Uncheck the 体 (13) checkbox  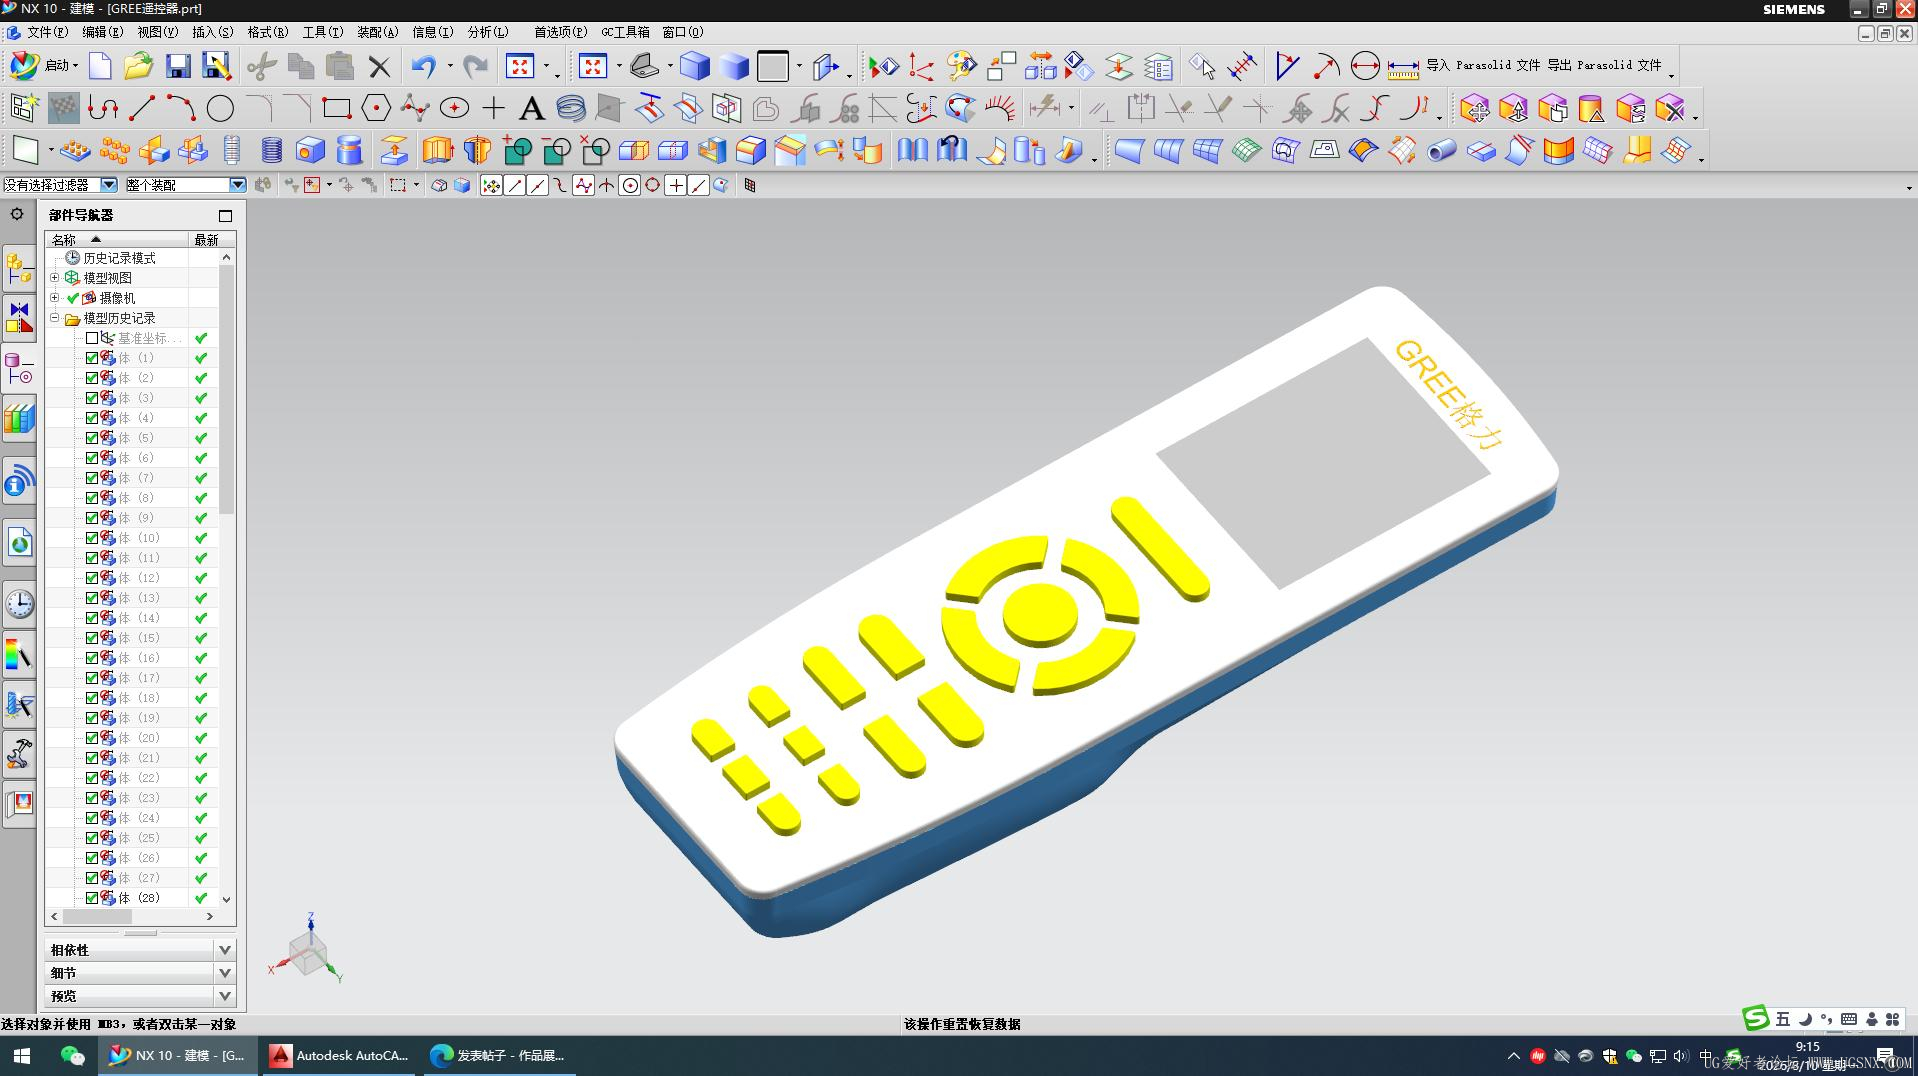click(92, 598)
